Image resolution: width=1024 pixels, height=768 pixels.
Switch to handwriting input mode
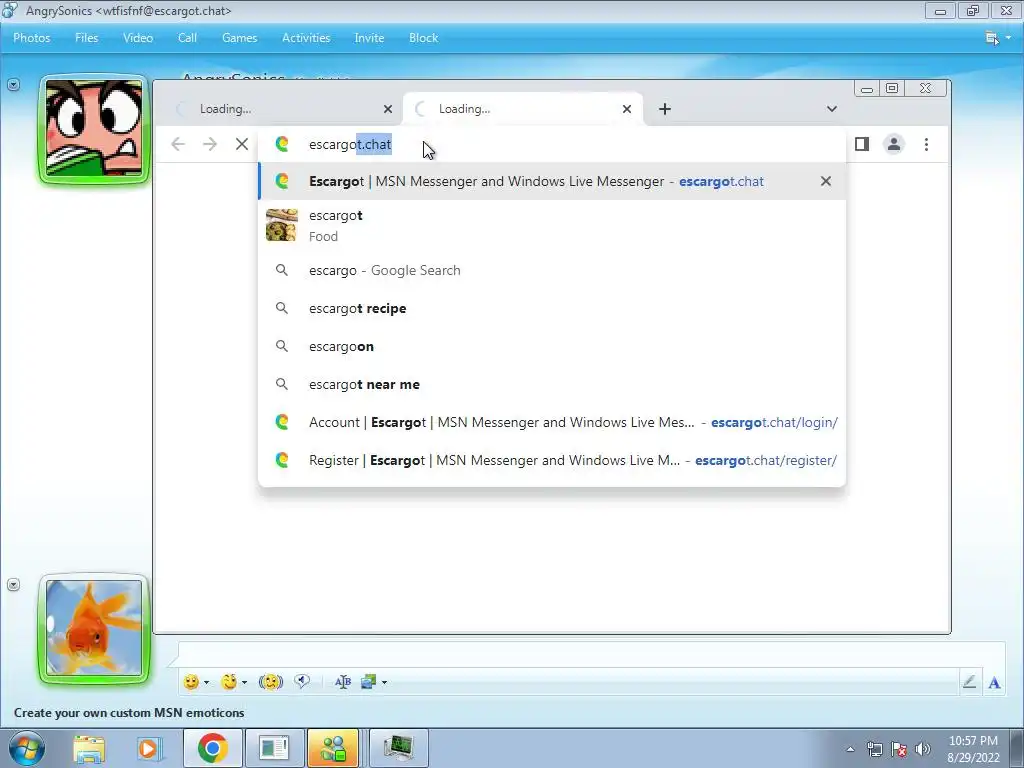pyautogui.click(x=970, y=682)
